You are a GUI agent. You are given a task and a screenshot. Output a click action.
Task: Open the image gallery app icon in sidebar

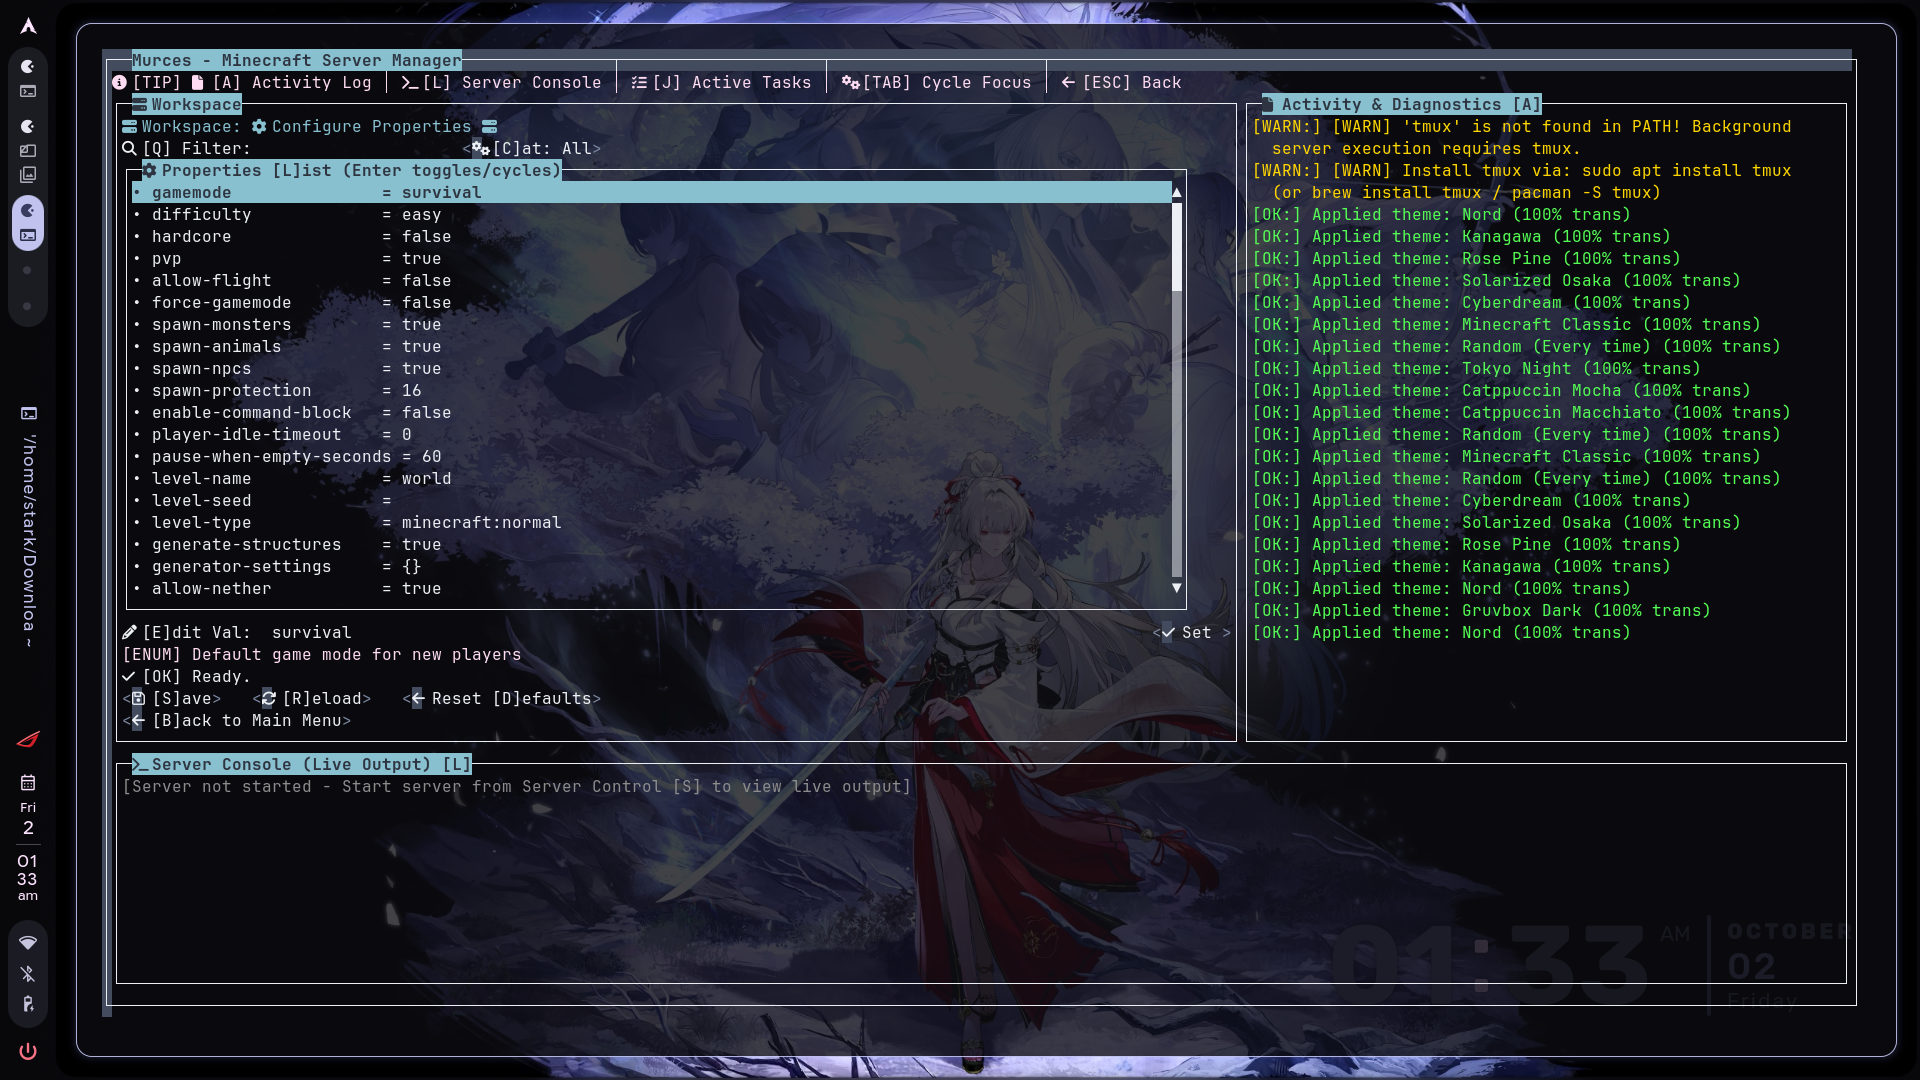click(28, 174)
